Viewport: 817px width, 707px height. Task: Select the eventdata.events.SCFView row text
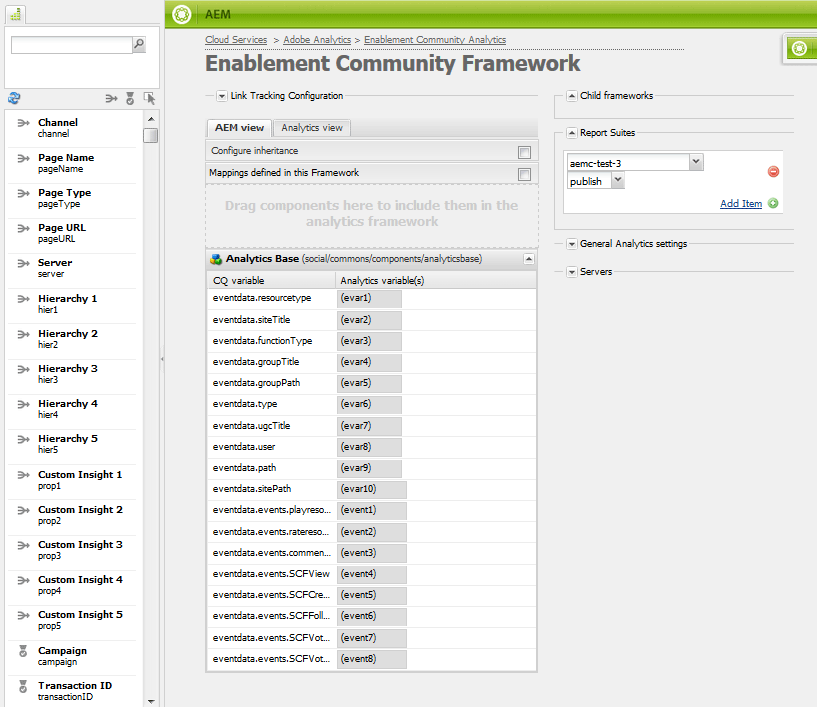271,574
